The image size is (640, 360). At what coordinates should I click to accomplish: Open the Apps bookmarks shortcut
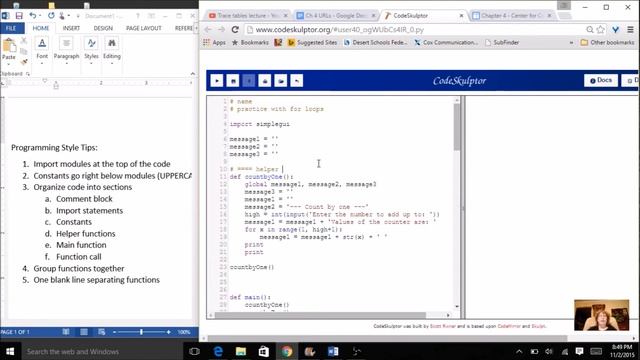coord(214,42)
